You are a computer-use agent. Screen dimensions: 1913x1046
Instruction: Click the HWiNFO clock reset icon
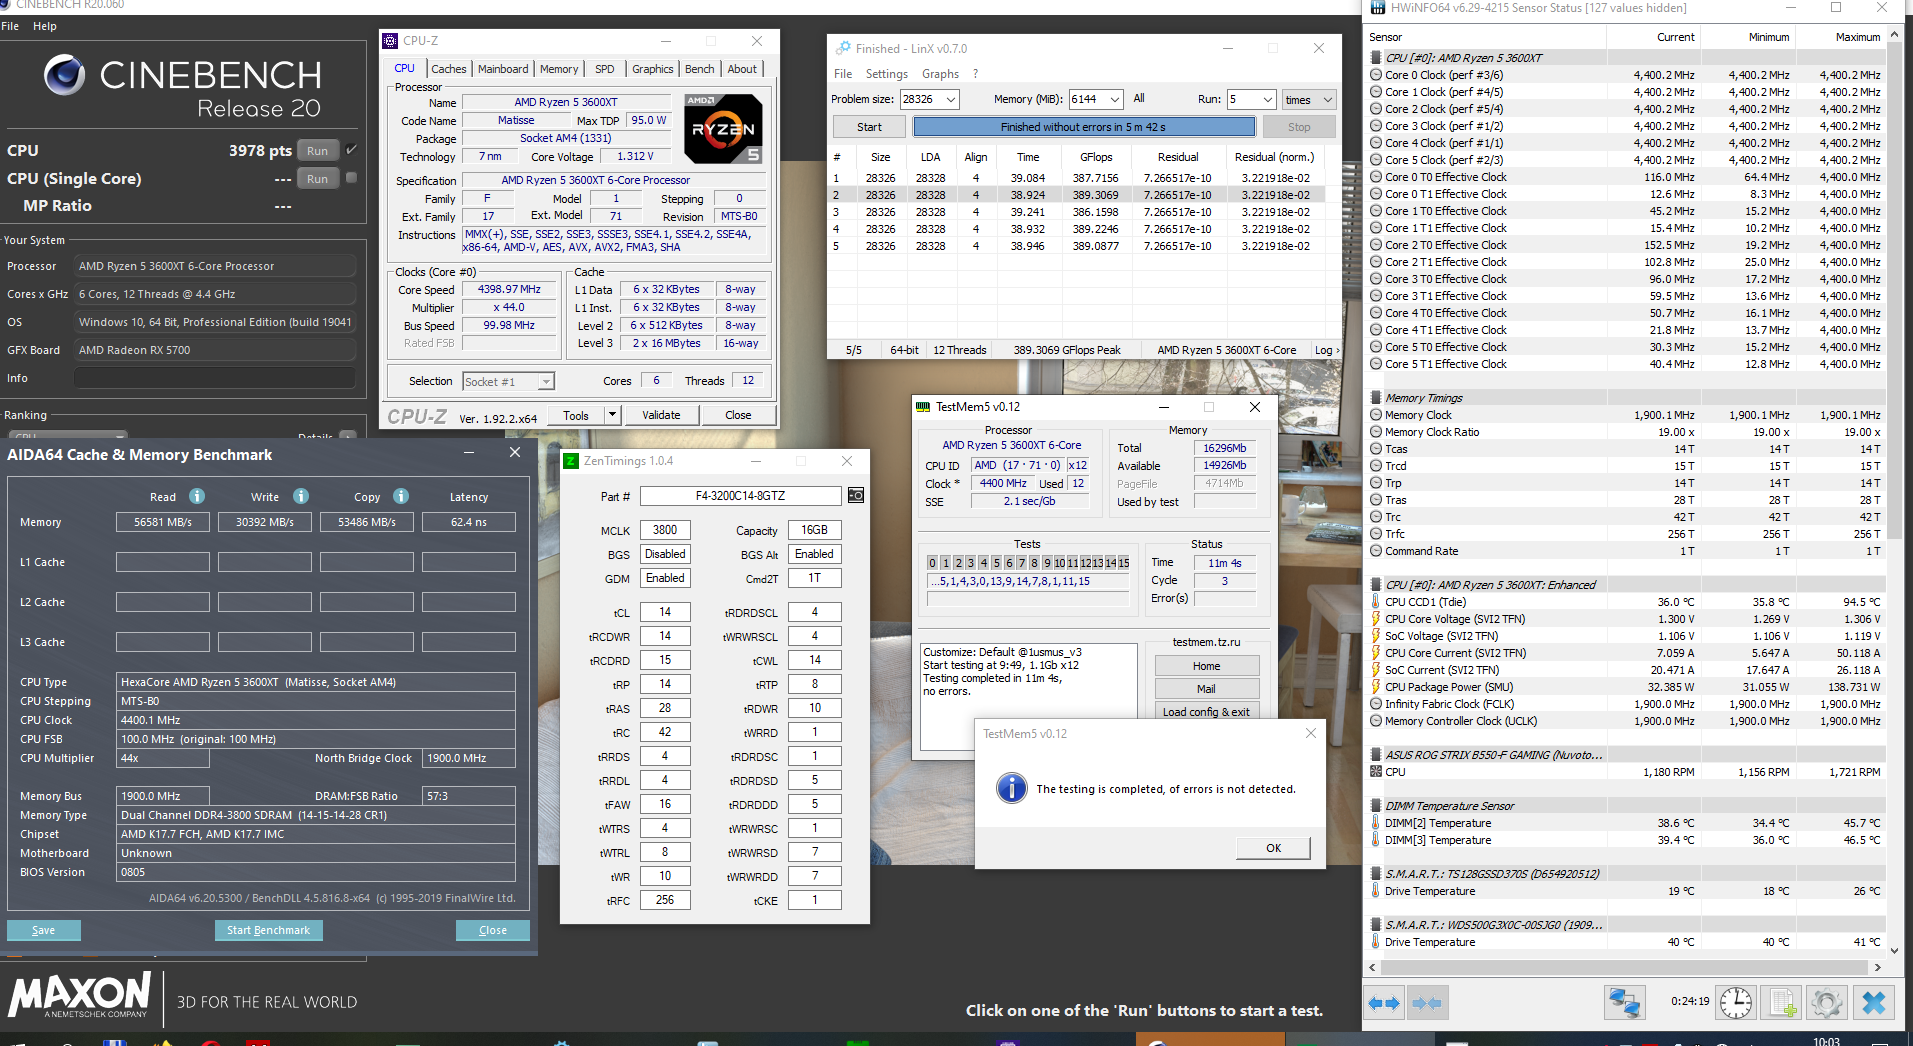coord(1736,1003)
